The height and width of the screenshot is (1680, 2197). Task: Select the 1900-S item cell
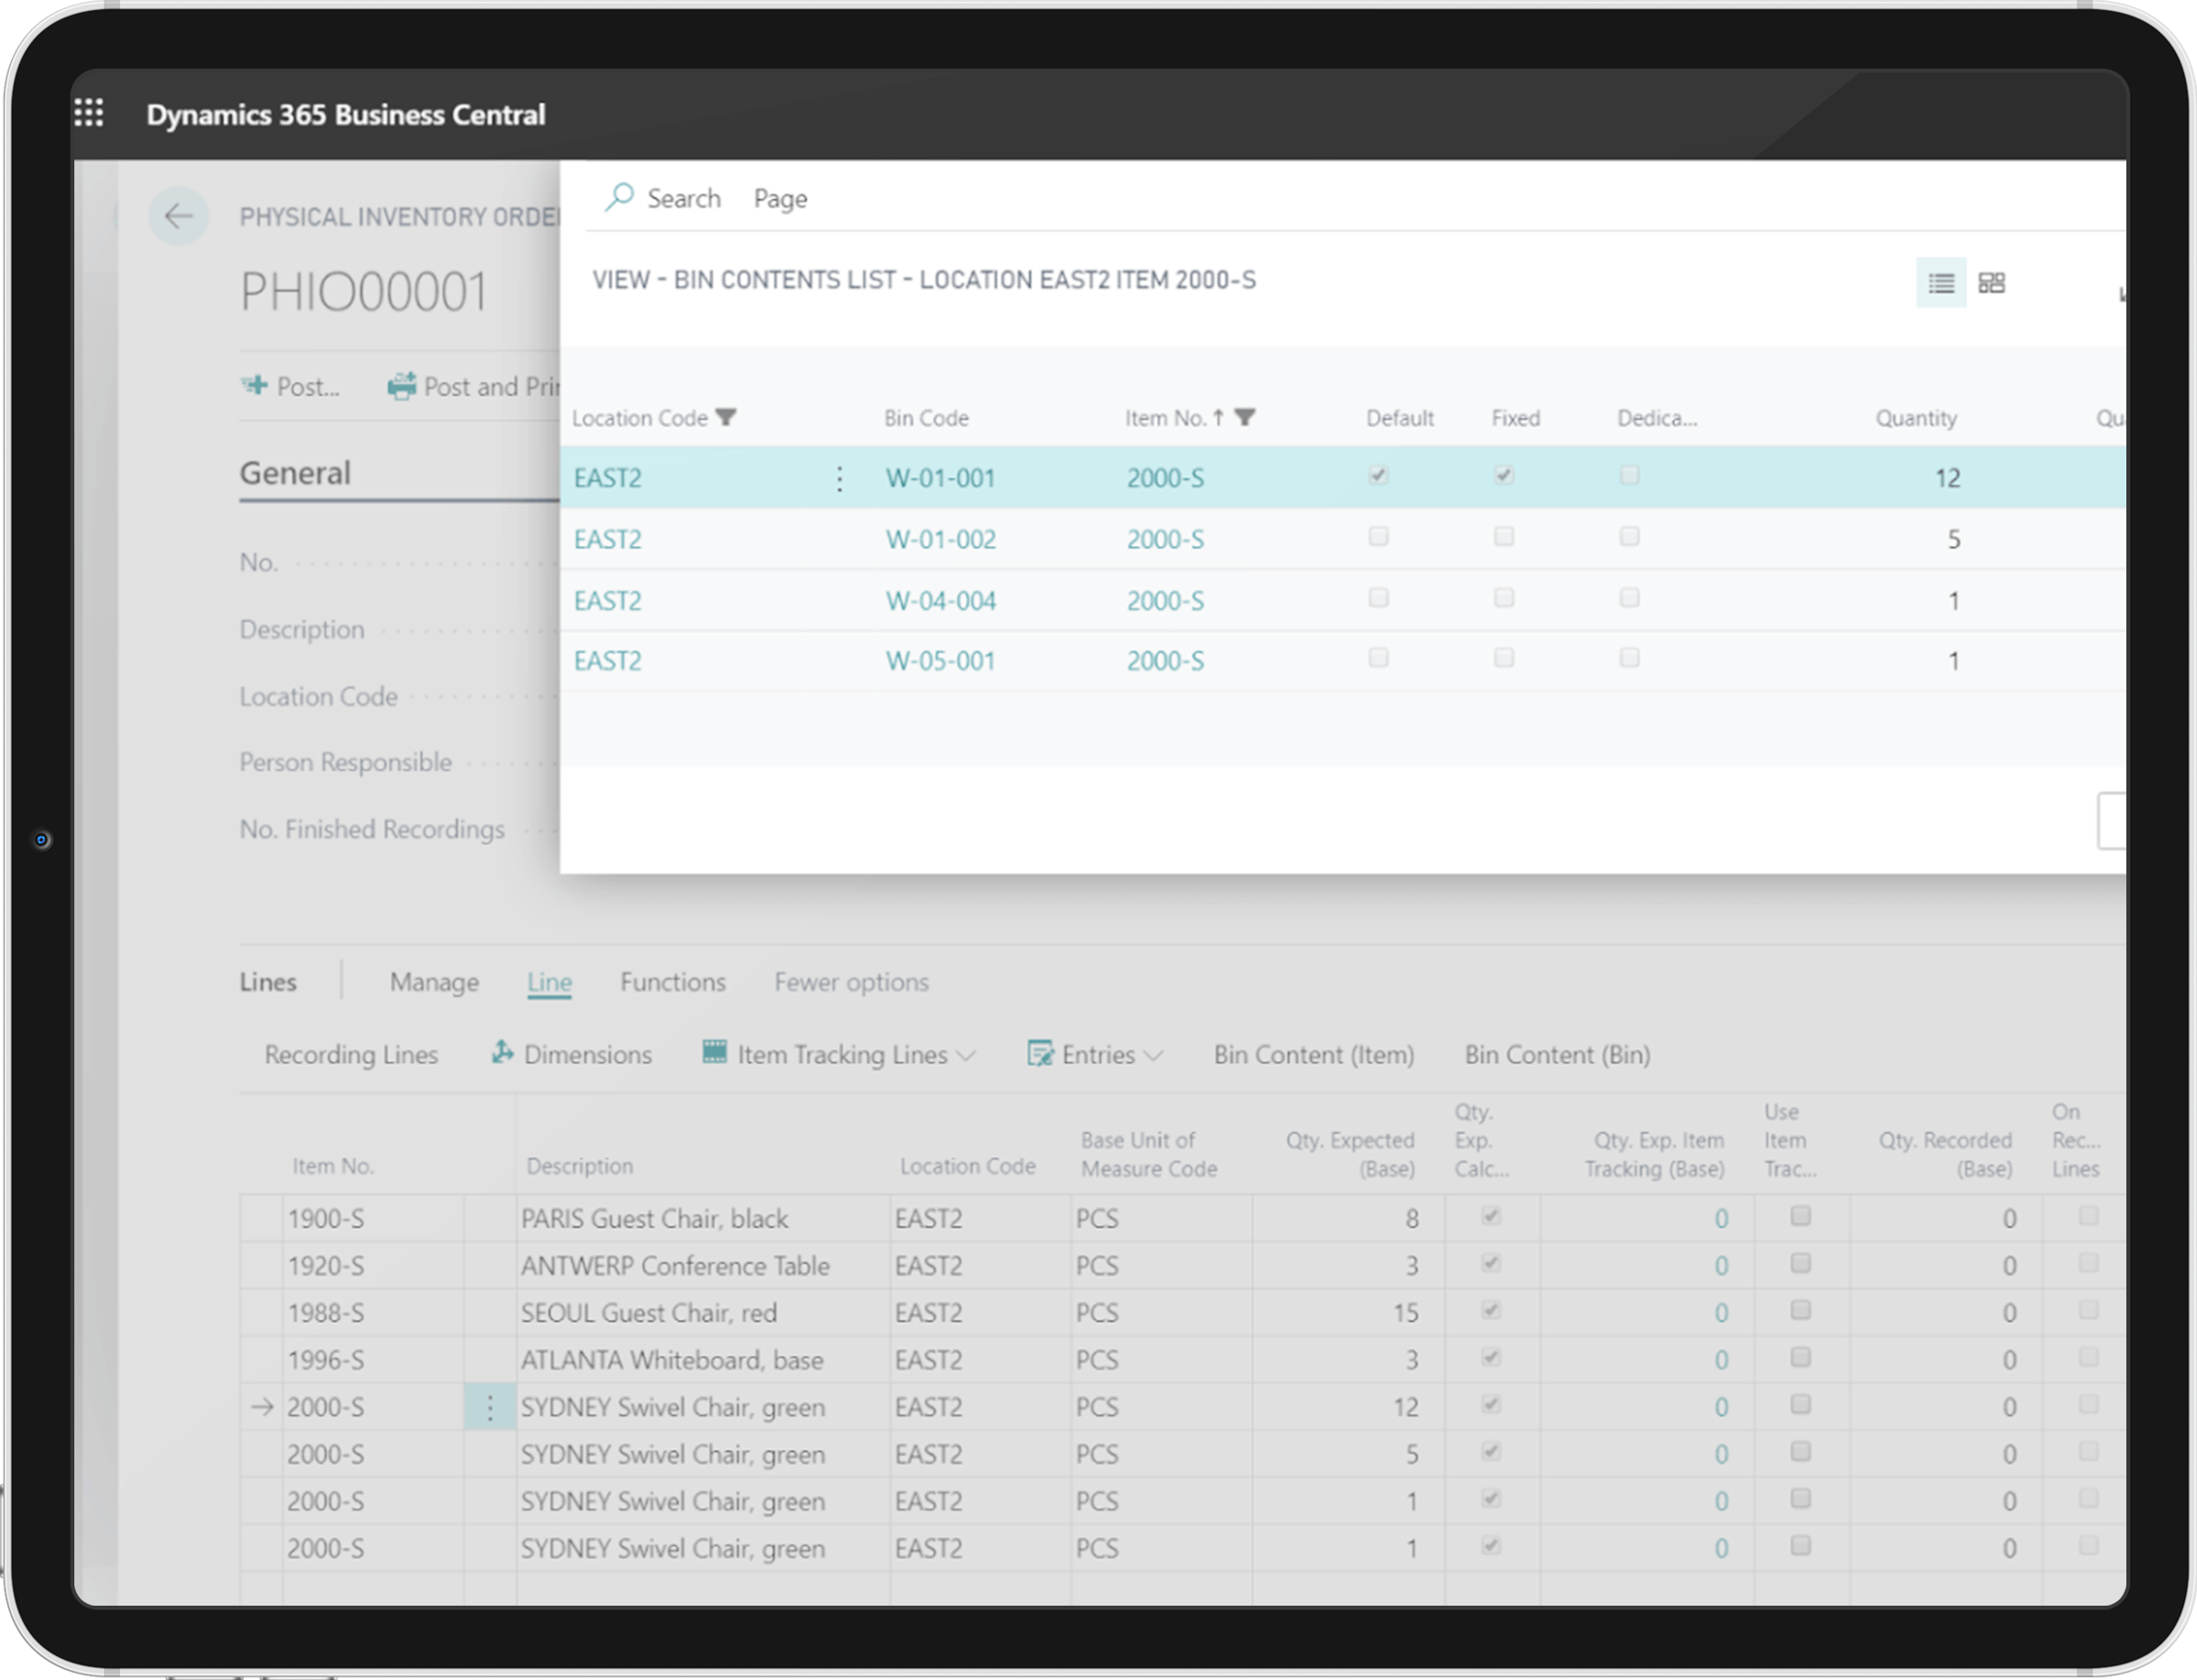[373, 1218]
